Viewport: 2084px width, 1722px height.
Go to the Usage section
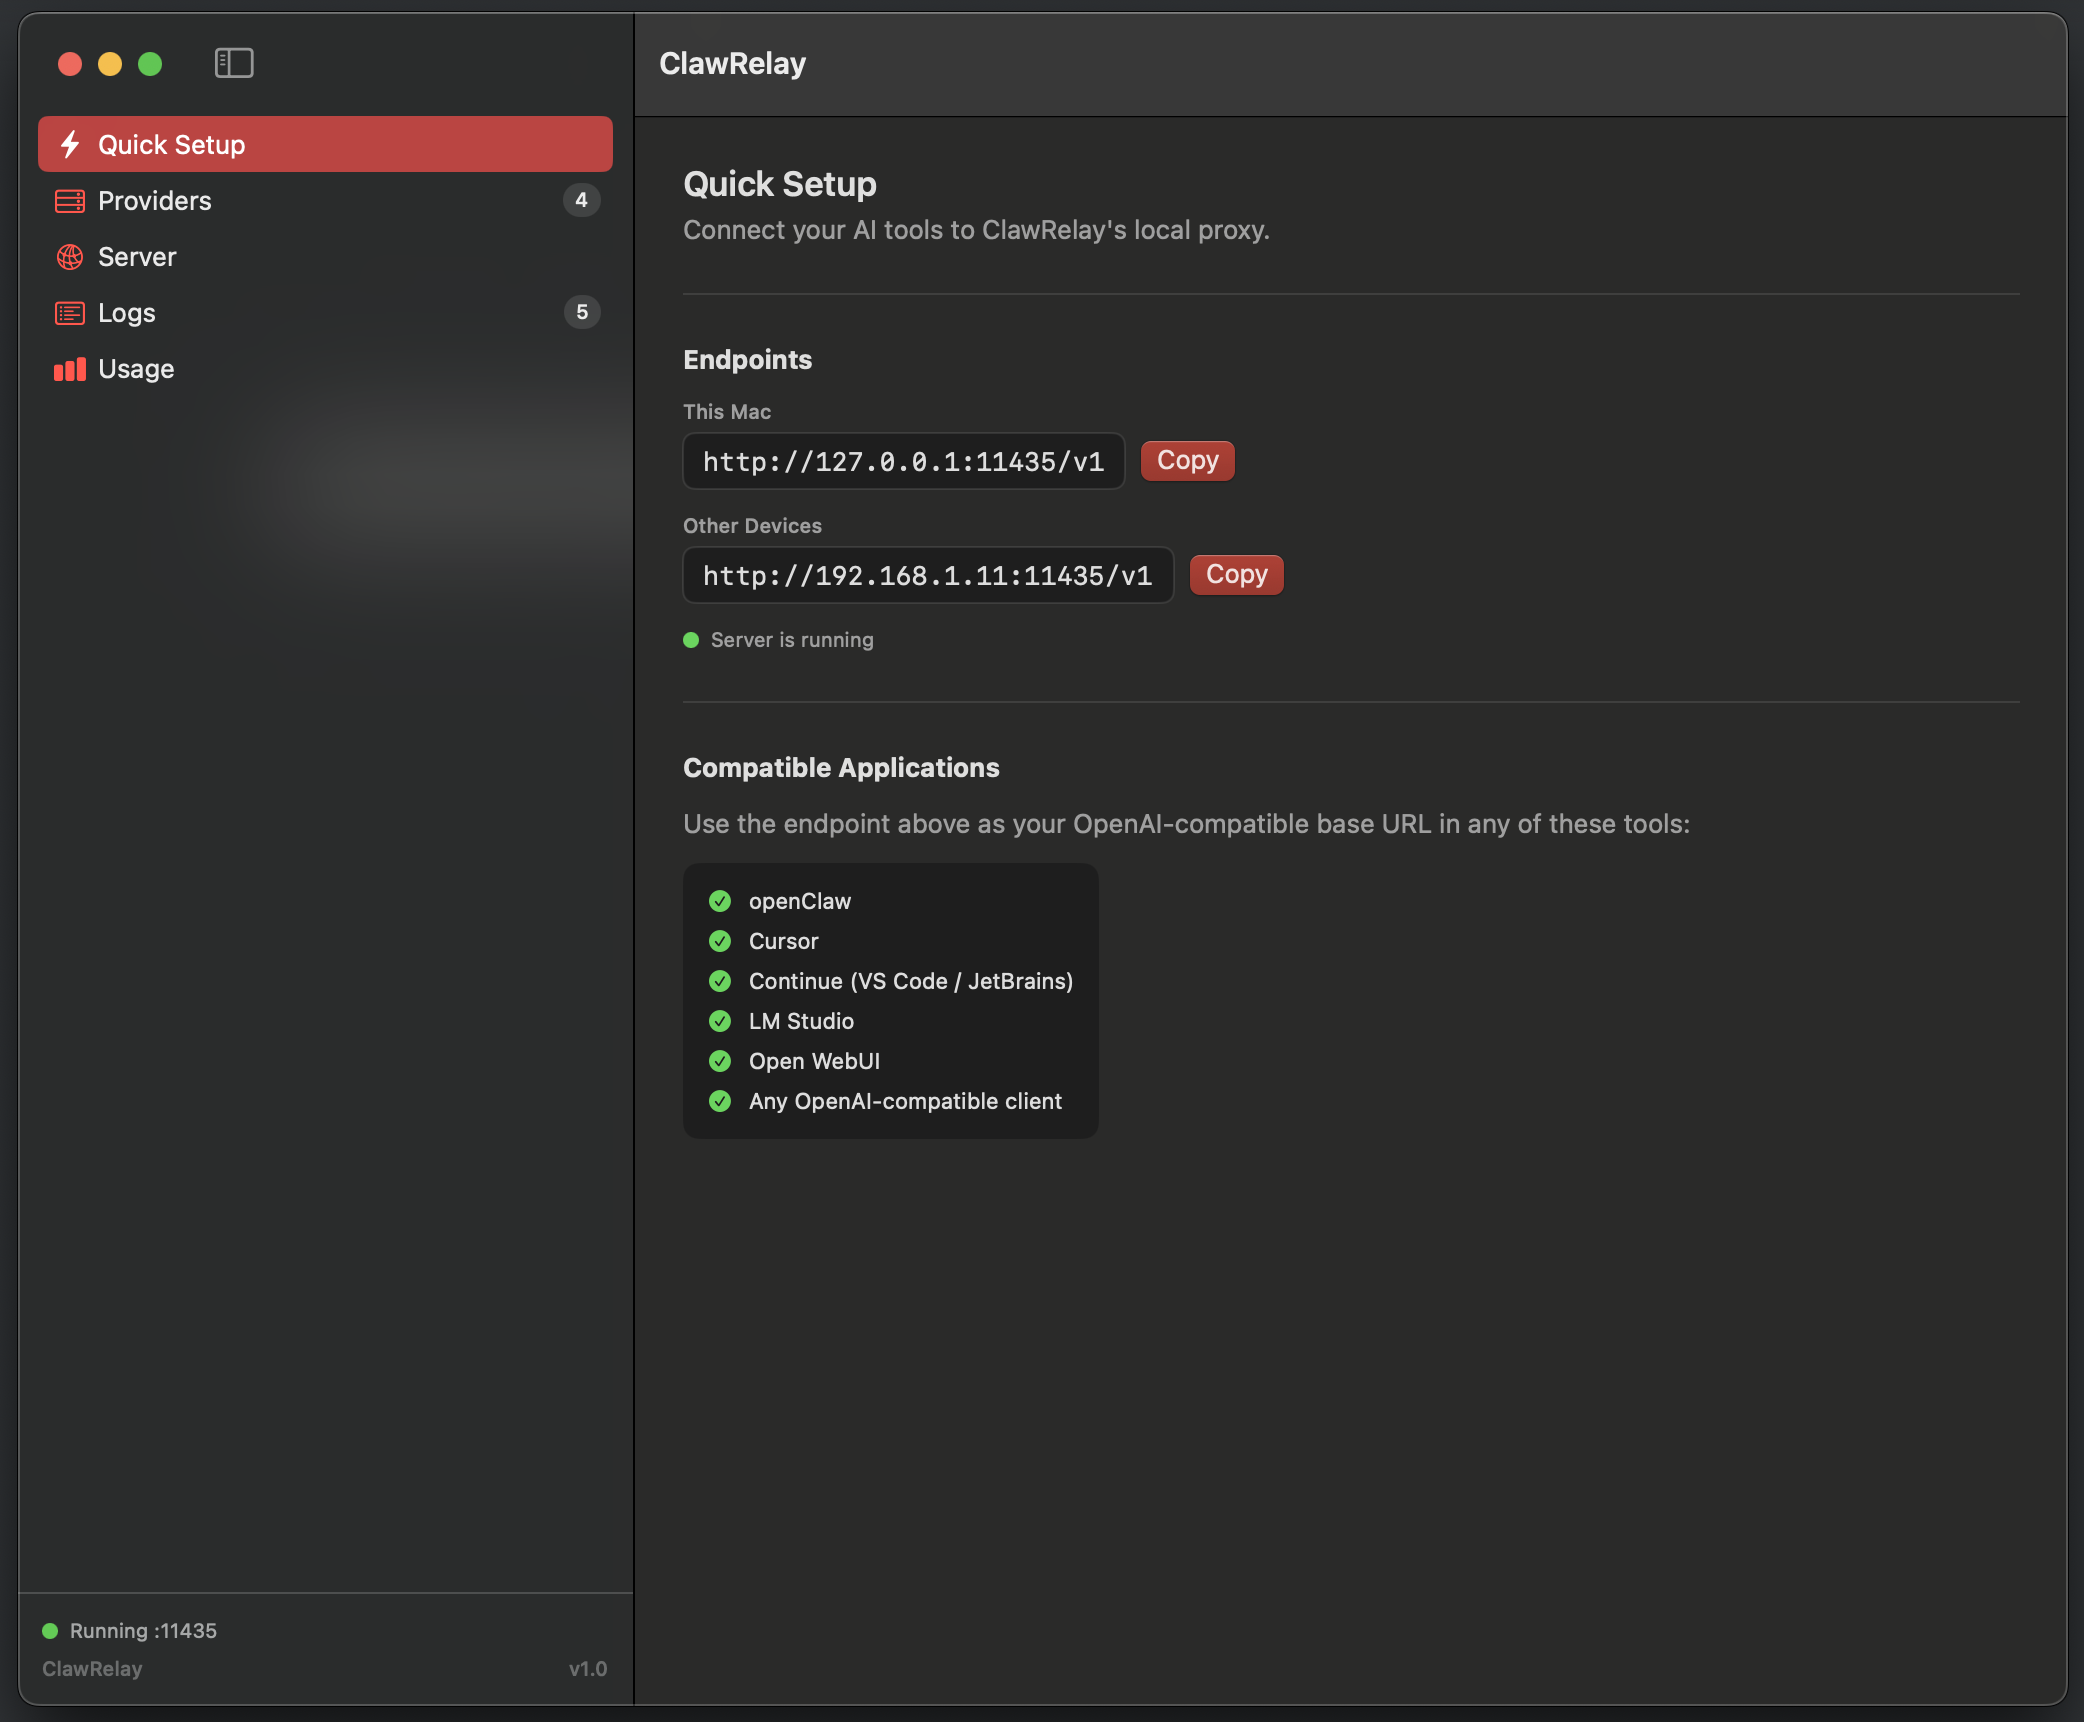[325, 369]
